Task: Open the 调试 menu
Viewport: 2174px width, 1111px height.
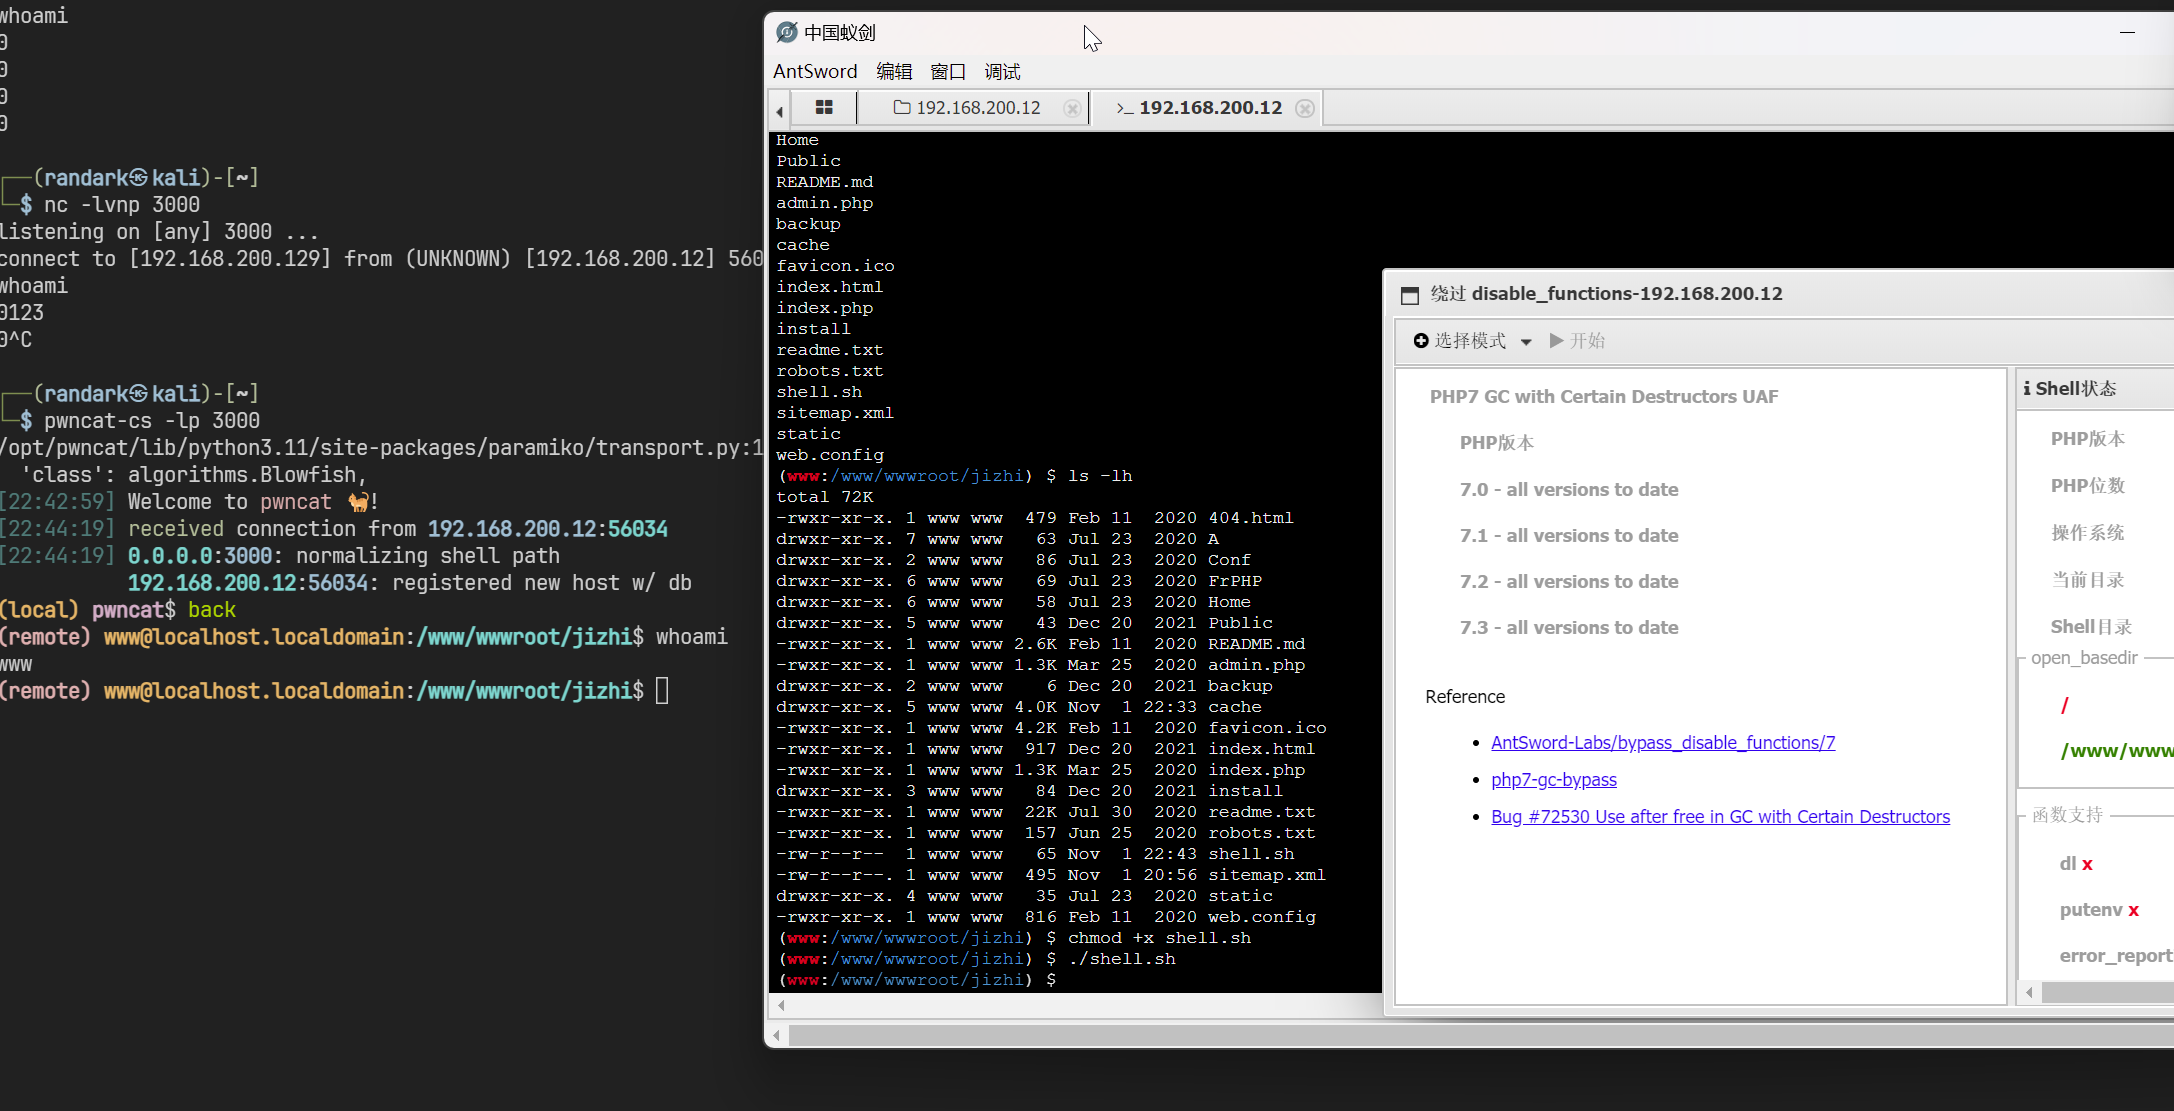Action: click(1002, 71)
